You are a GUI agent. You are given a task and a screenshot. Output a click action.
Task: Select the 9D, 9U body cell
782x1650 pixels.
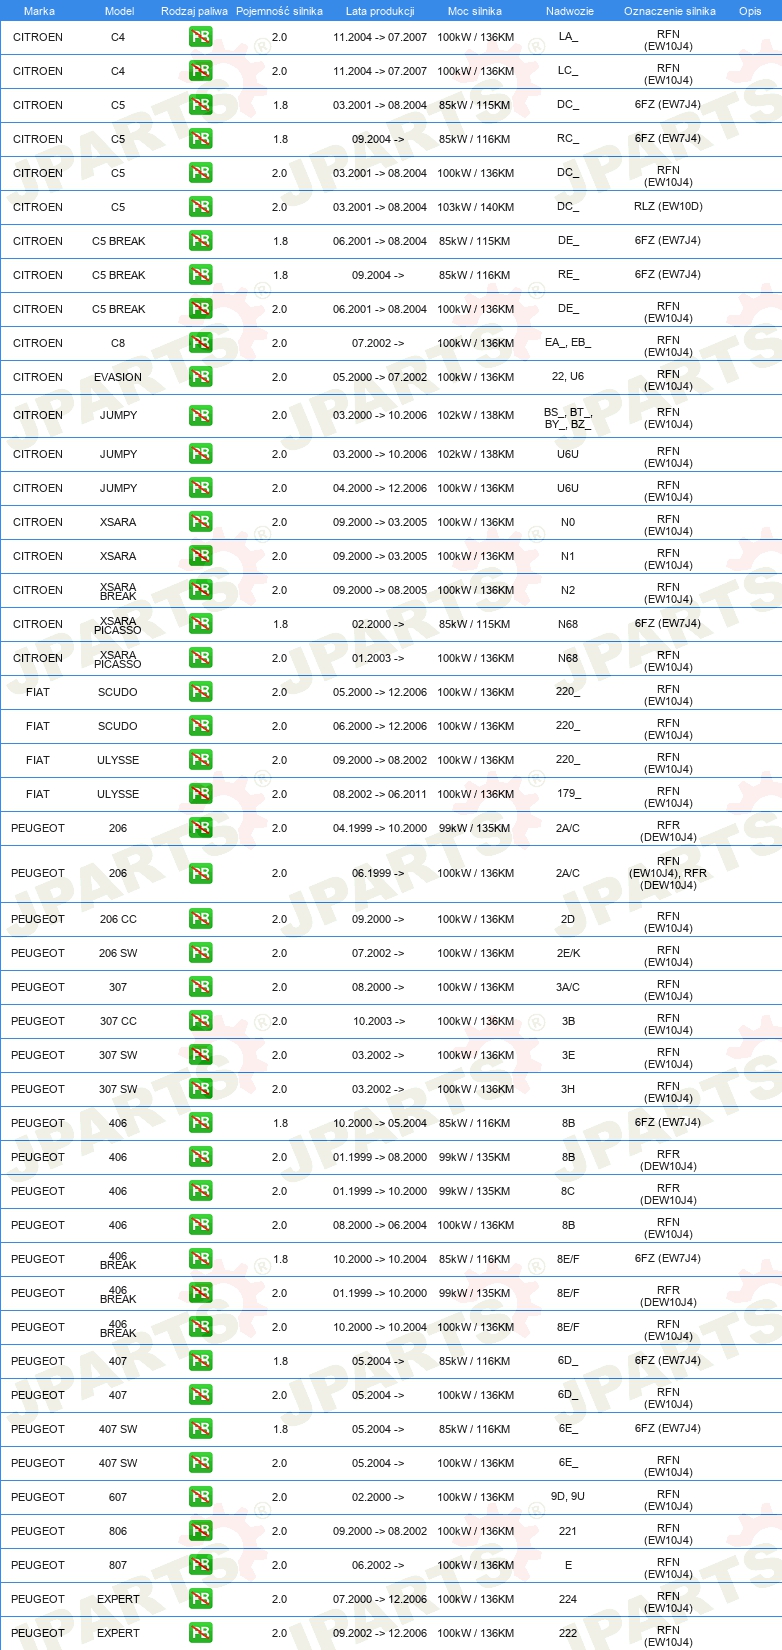568,1497
